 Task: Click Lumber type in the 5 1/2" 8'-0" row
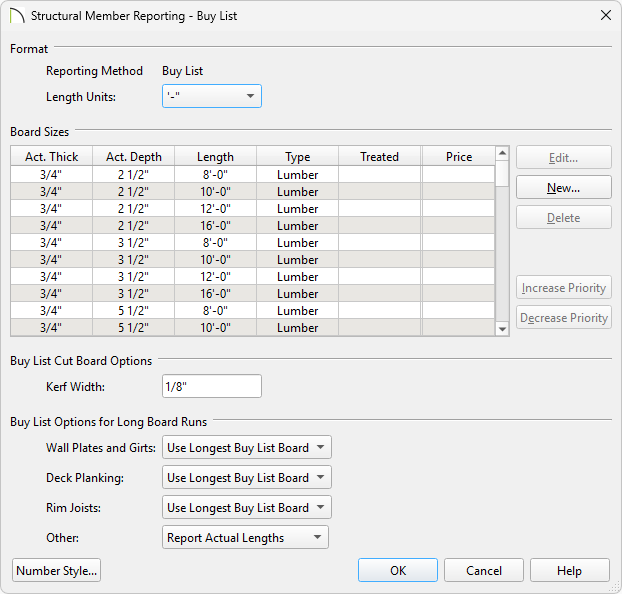click(x=298, y=311)
